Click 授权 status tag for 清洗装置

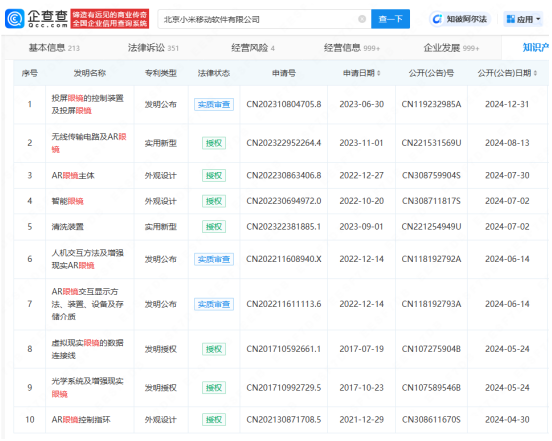pyautogui.click(x=214, y=227)
